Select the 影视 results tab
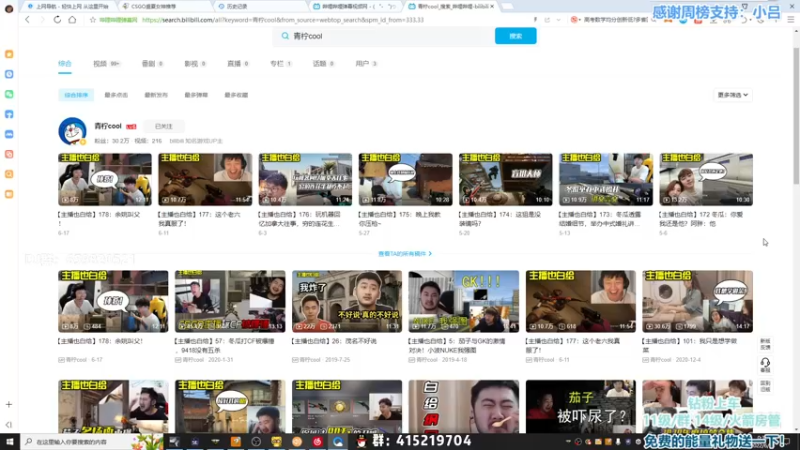The image size is (800, 450). pyautogui.click(x=195, y=64)
